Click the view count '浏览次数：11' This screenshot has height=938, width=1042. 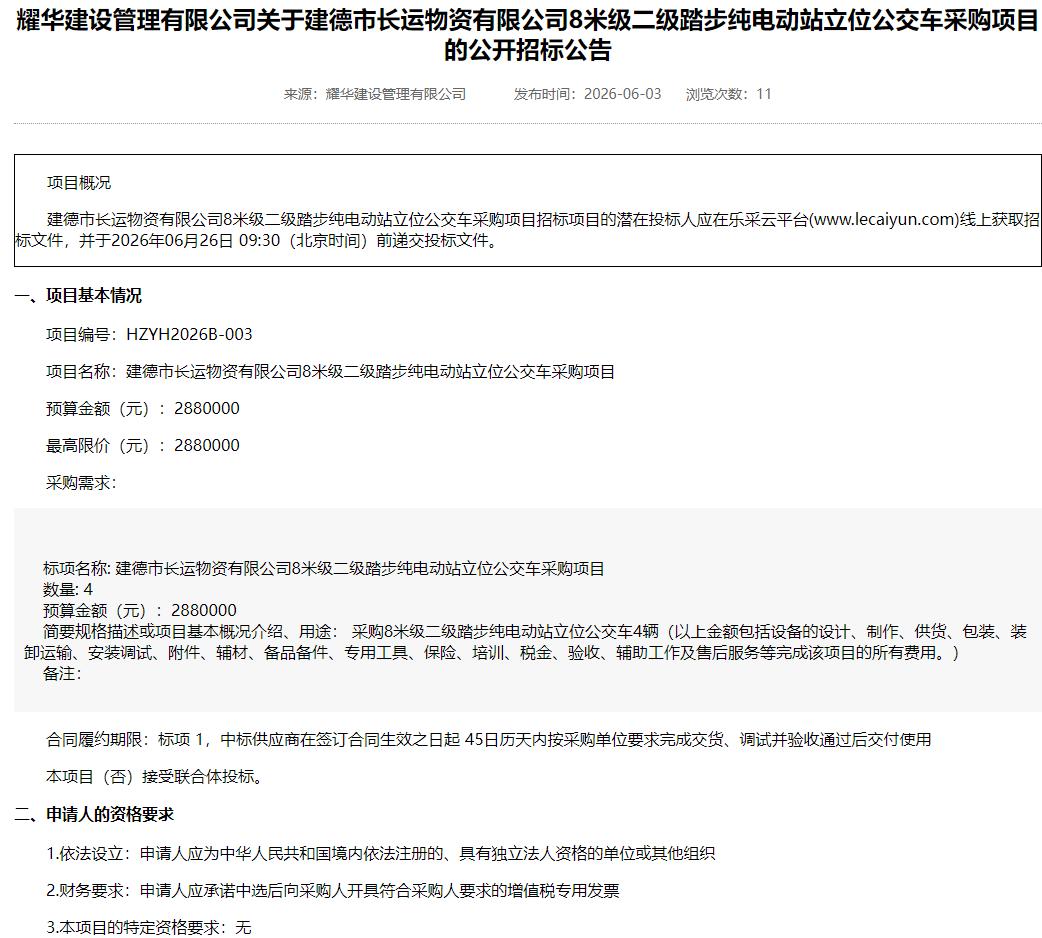pos(729,94)
